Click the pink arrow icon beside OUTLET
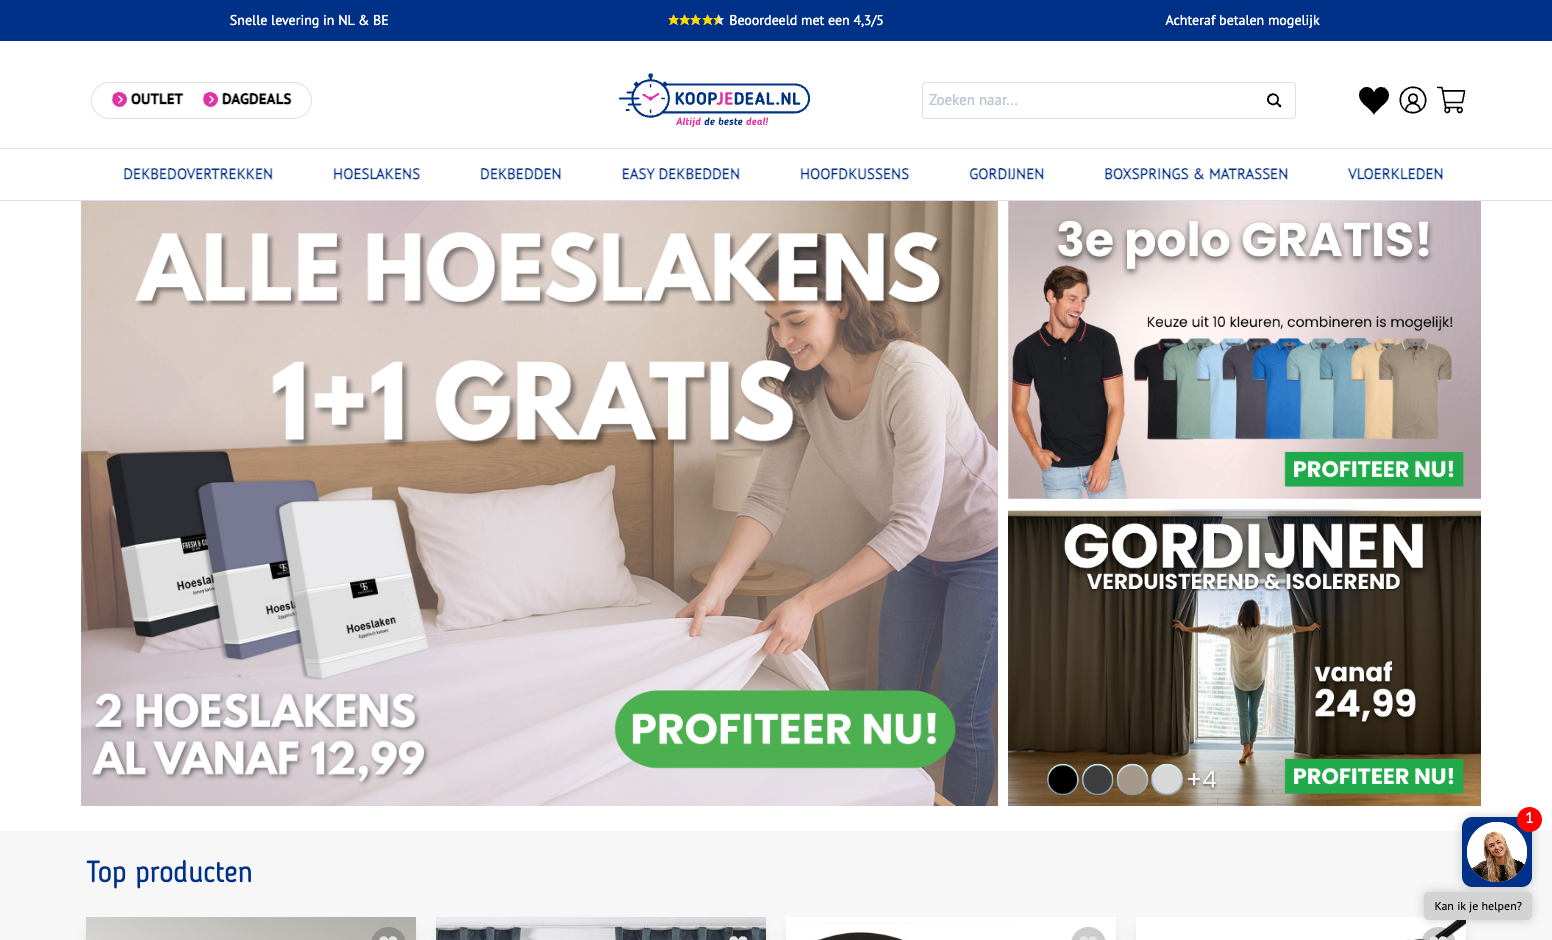Image resolution: width=1552 pixels, height=940 pixels. pyautogui.click(x=119, y=99)
